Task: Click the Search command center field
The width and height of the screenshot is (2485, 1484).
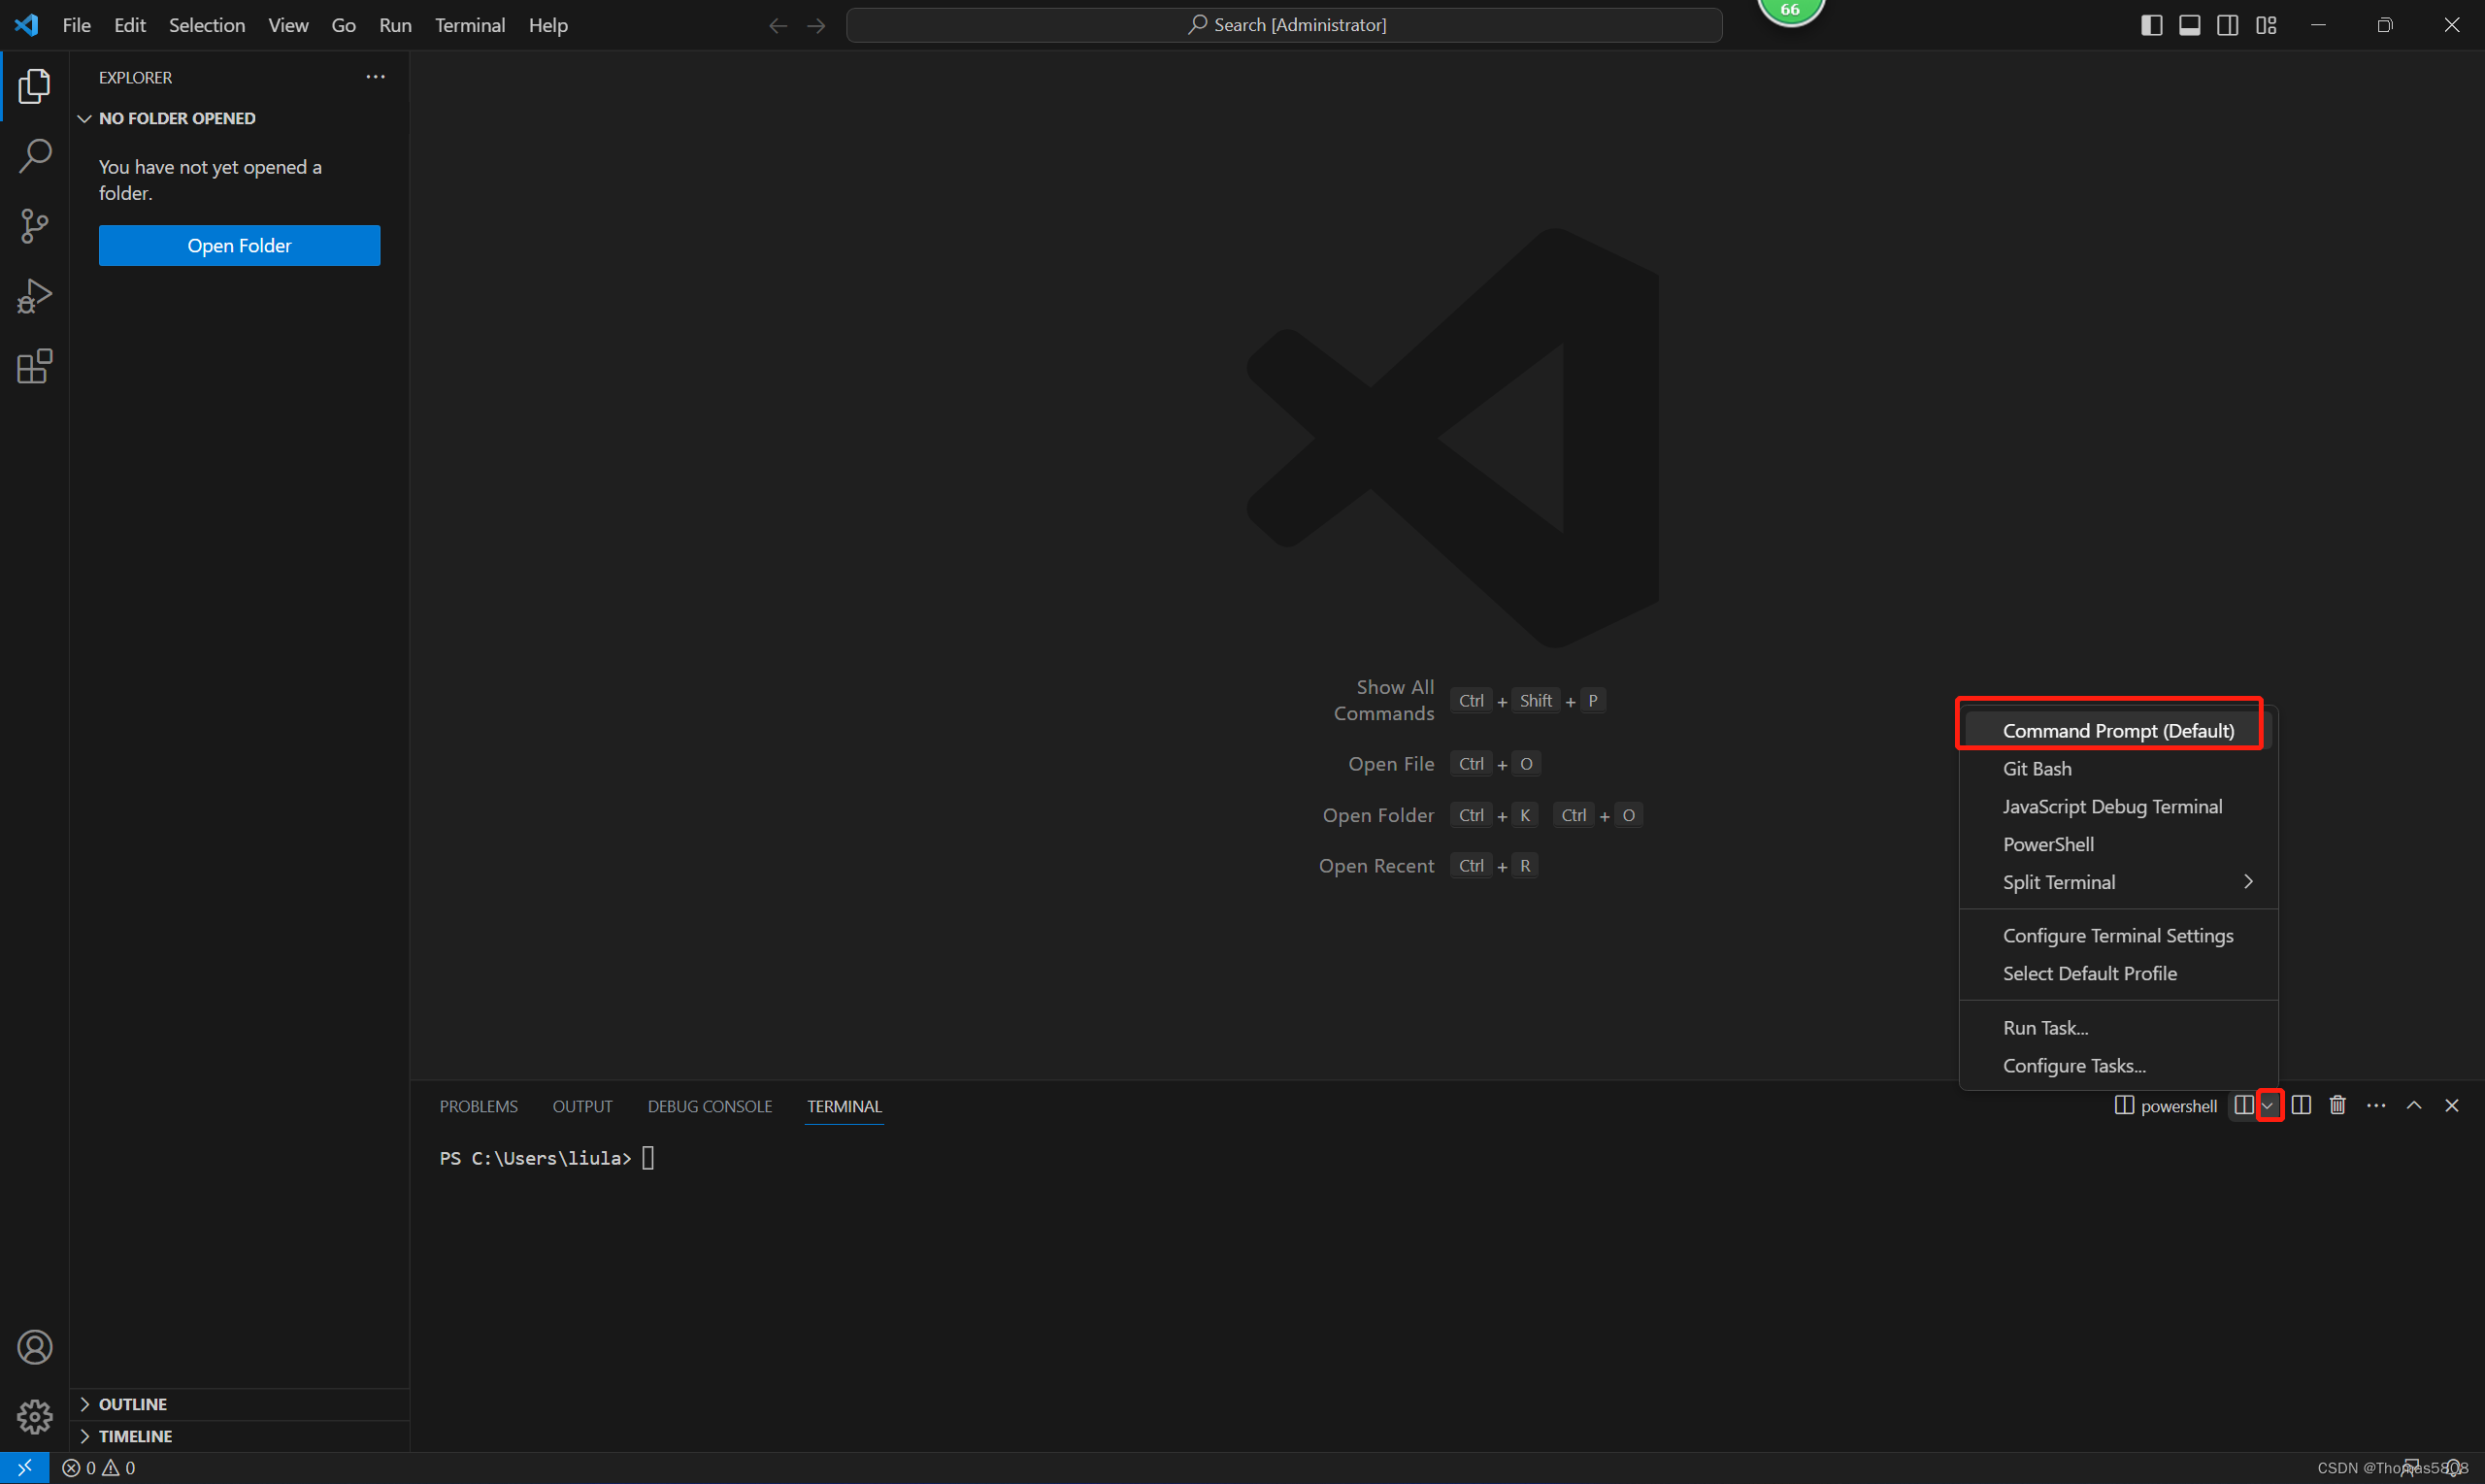Action: click(x=1284, y=25)
